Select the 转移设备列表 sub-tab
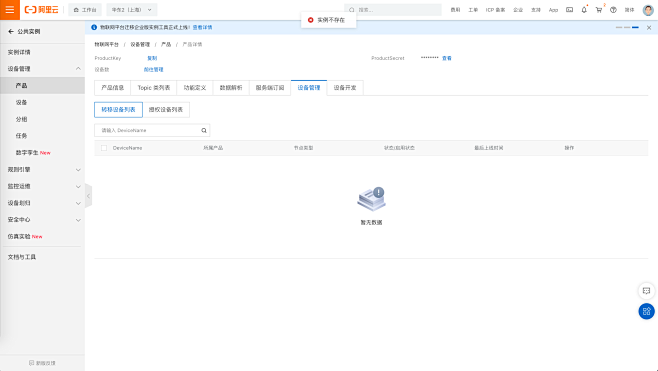 [x=118, y=110]
